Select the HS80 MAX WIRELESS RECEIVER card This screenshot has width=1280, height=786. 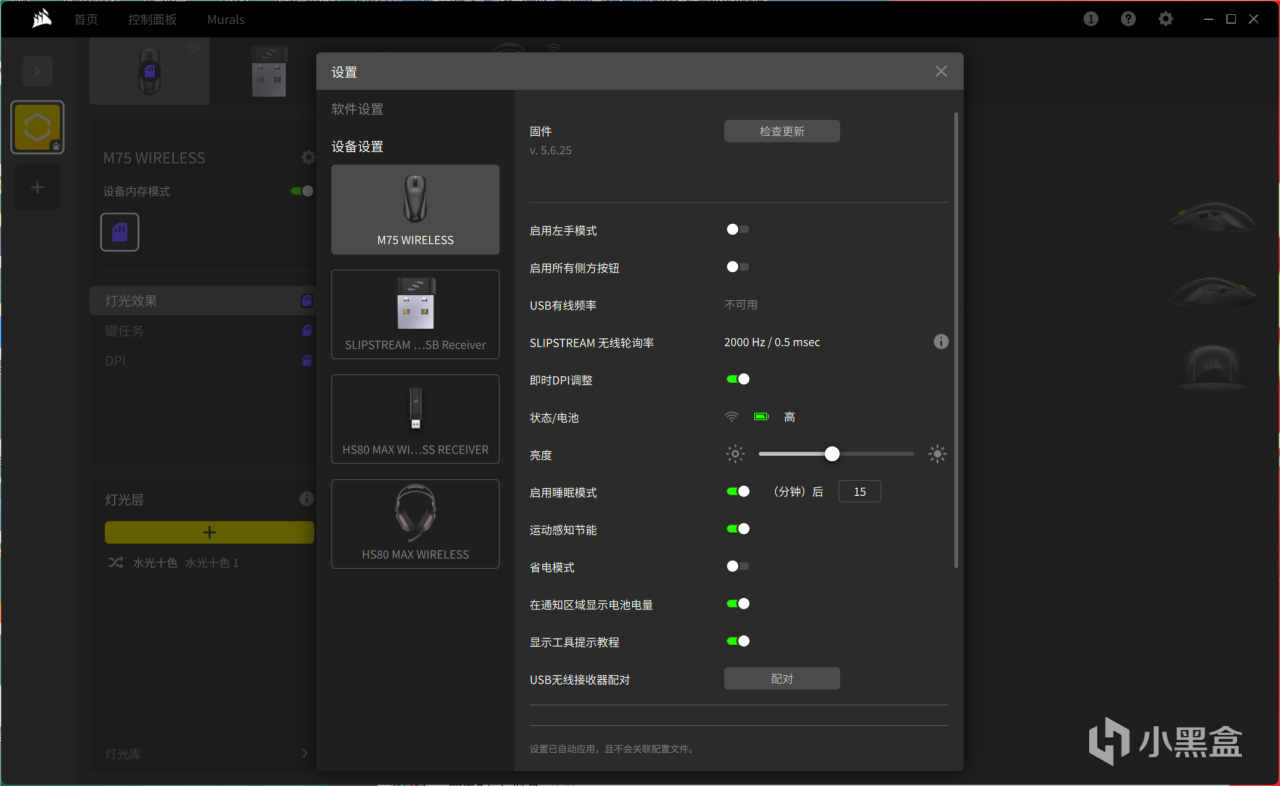[x=415, y=419]
